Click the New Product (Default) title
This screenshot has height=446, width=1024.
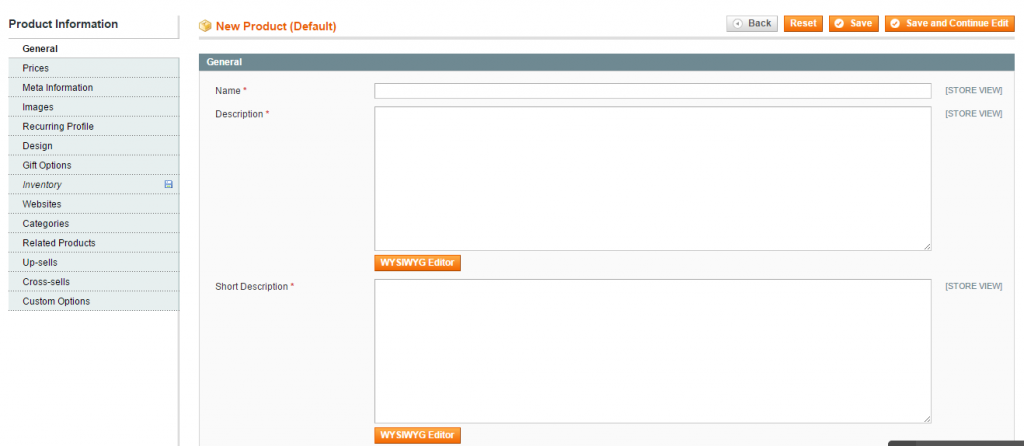[x=276, y=27]
